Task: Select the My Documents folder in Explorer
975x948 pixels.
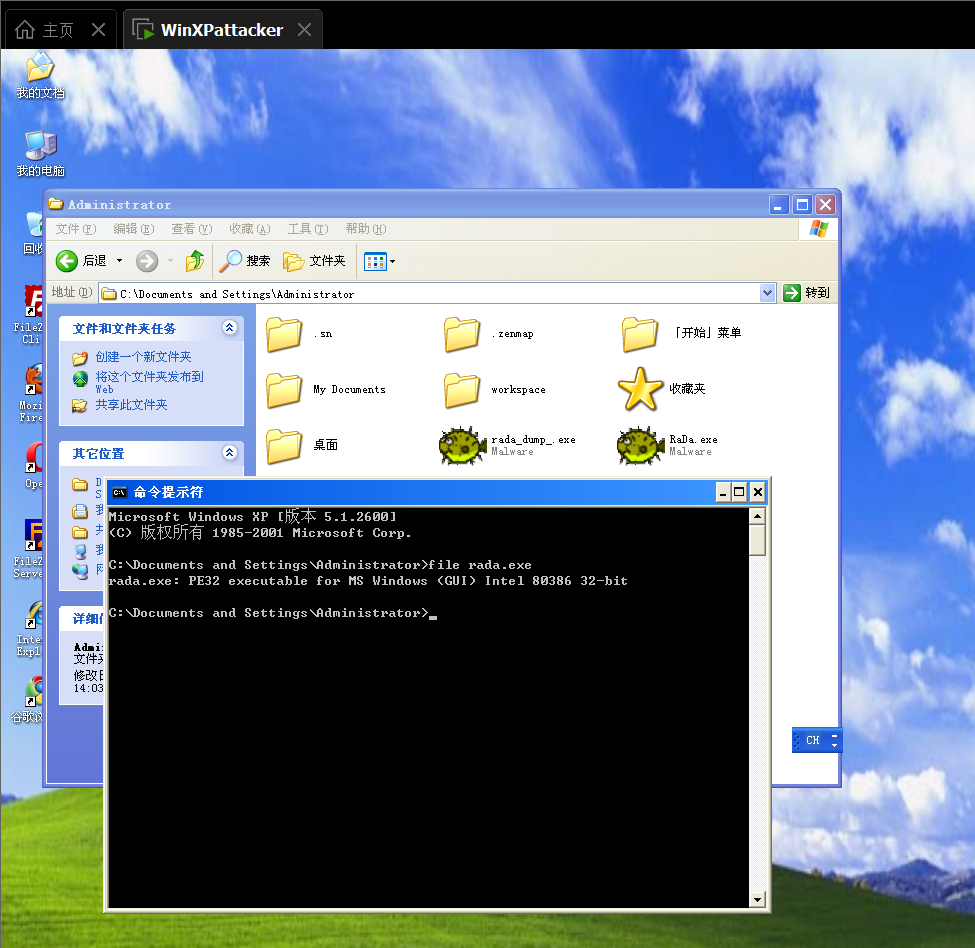Action: (x=326, y=390)
